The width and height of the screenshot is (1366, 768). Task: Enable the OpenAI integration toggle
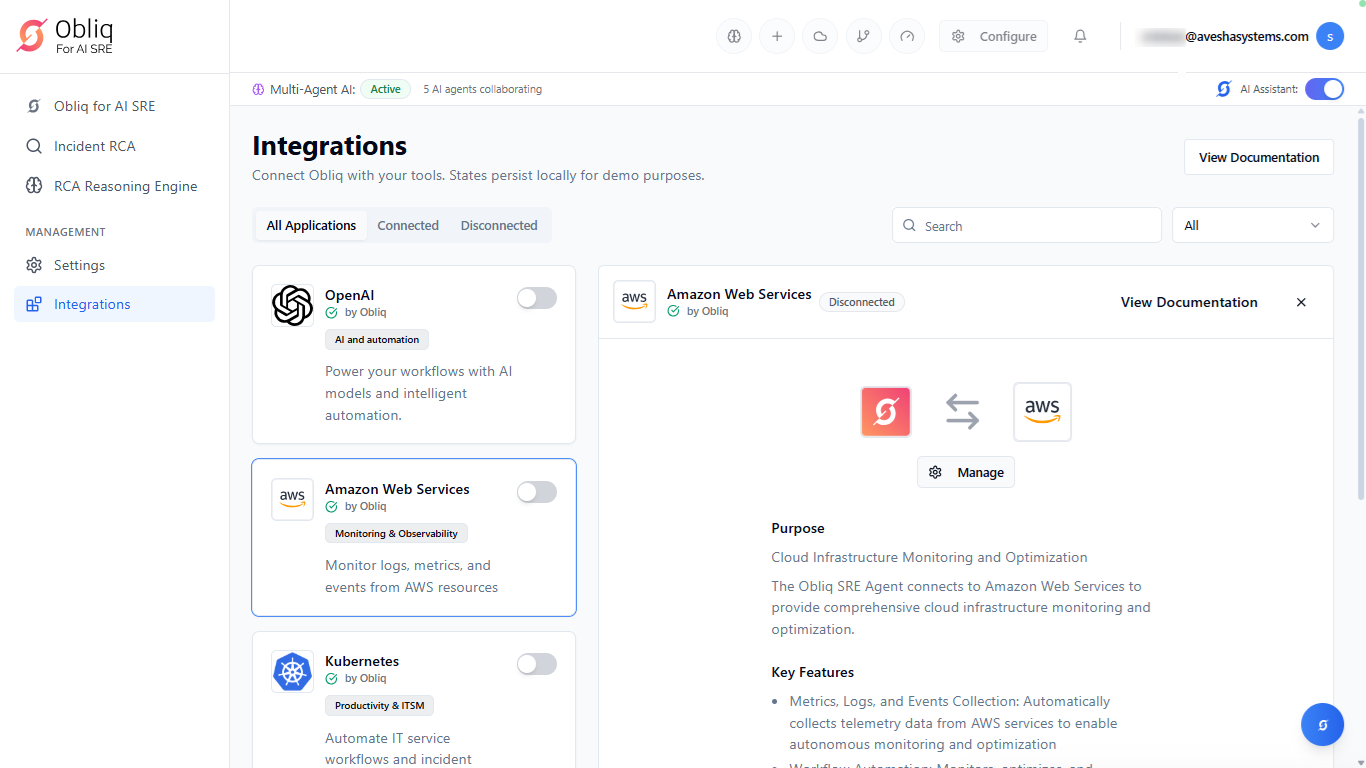click(536, 298)
